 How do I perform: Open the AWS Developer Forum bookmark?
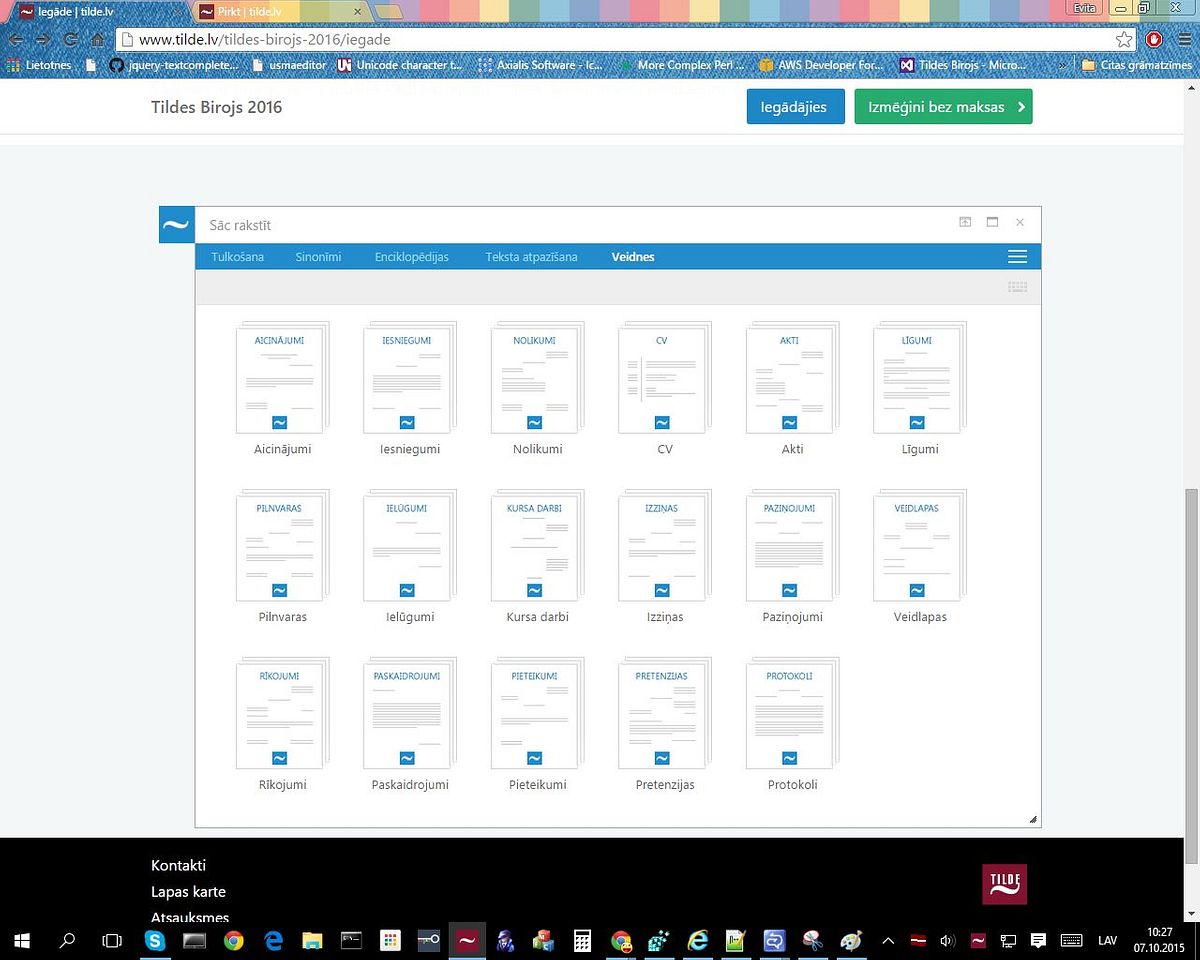point(821,65)
